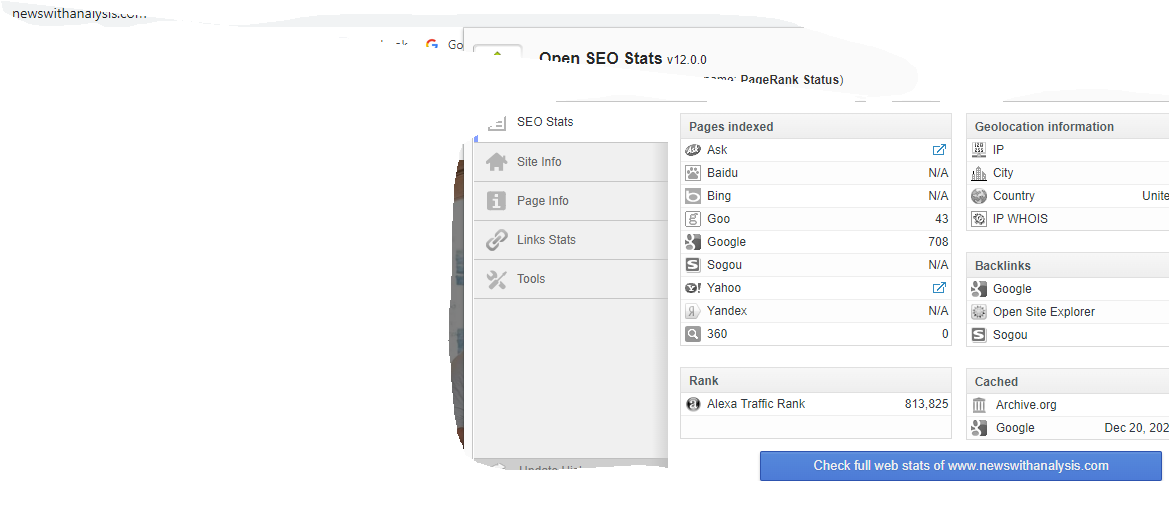Viewport: 1169px width, 506px height.
Task: Click the 360 pages indexed count 0
Action: click(945, 334)
